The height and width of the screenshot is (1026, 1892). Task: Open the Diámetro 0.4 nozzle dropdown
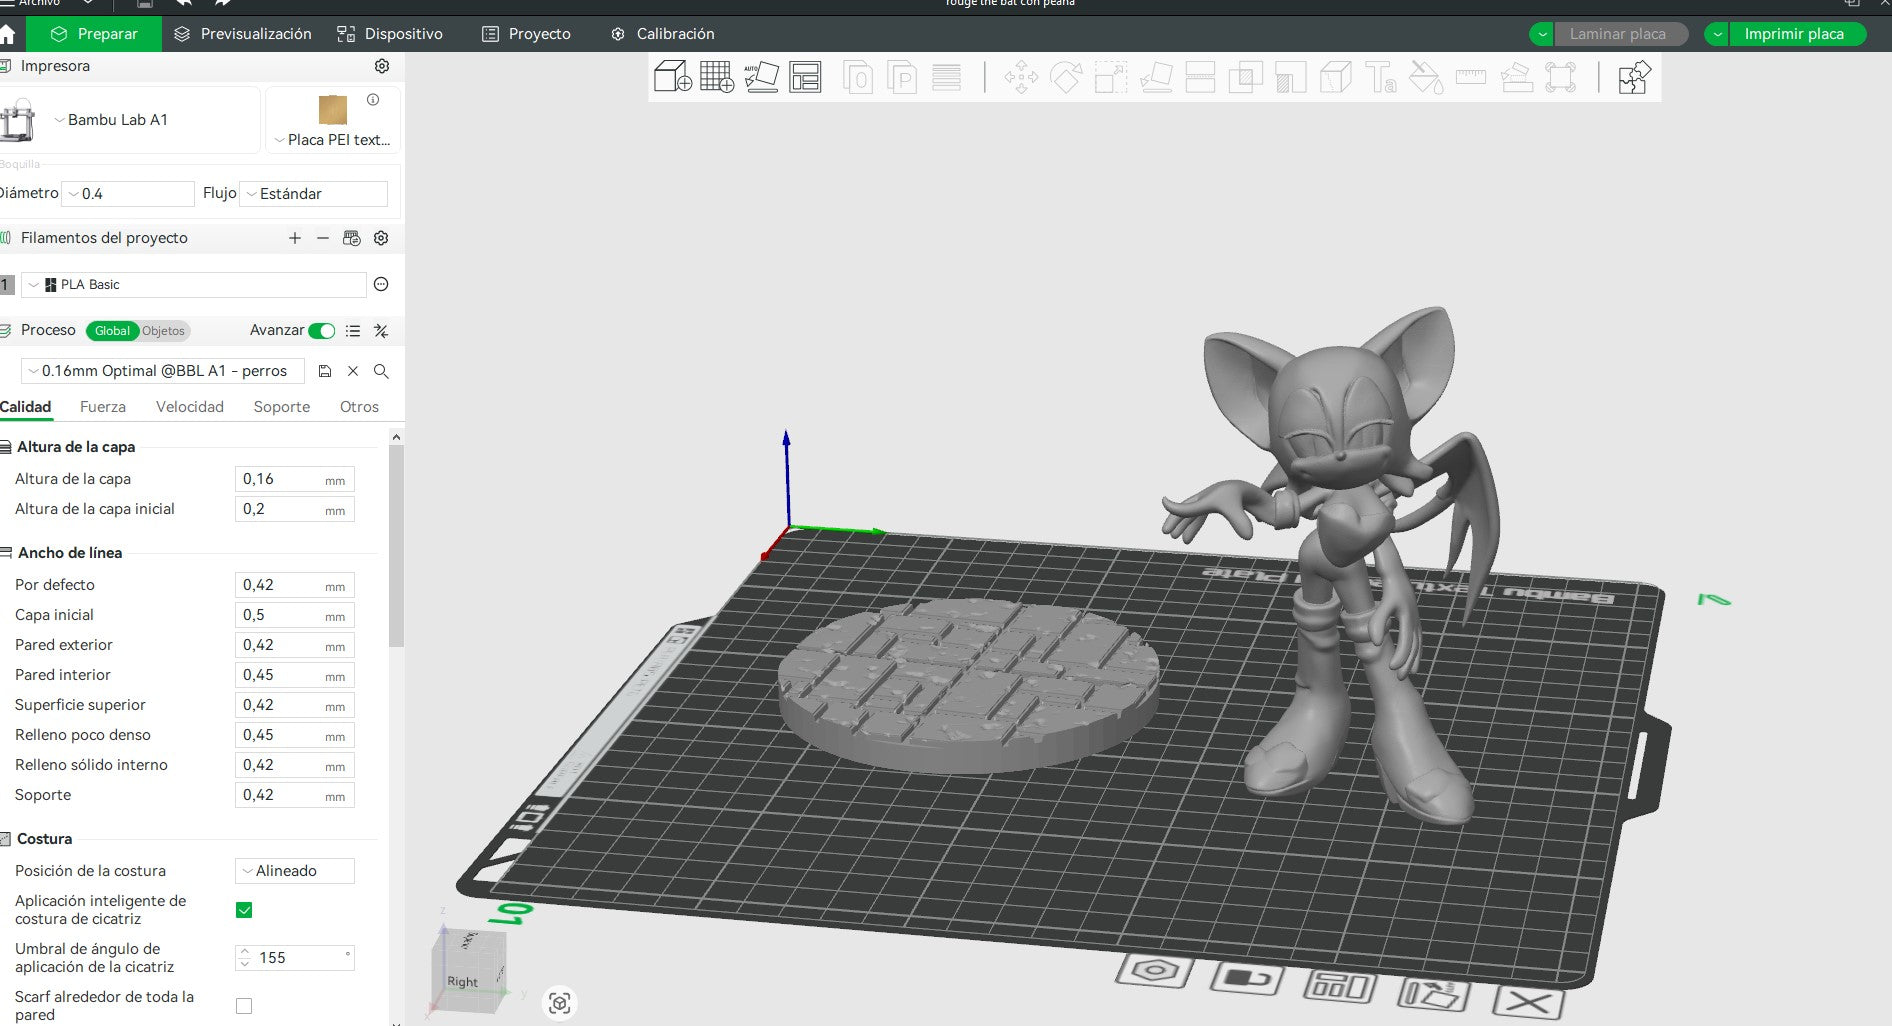pyautogui.click(x=128, y=194)
